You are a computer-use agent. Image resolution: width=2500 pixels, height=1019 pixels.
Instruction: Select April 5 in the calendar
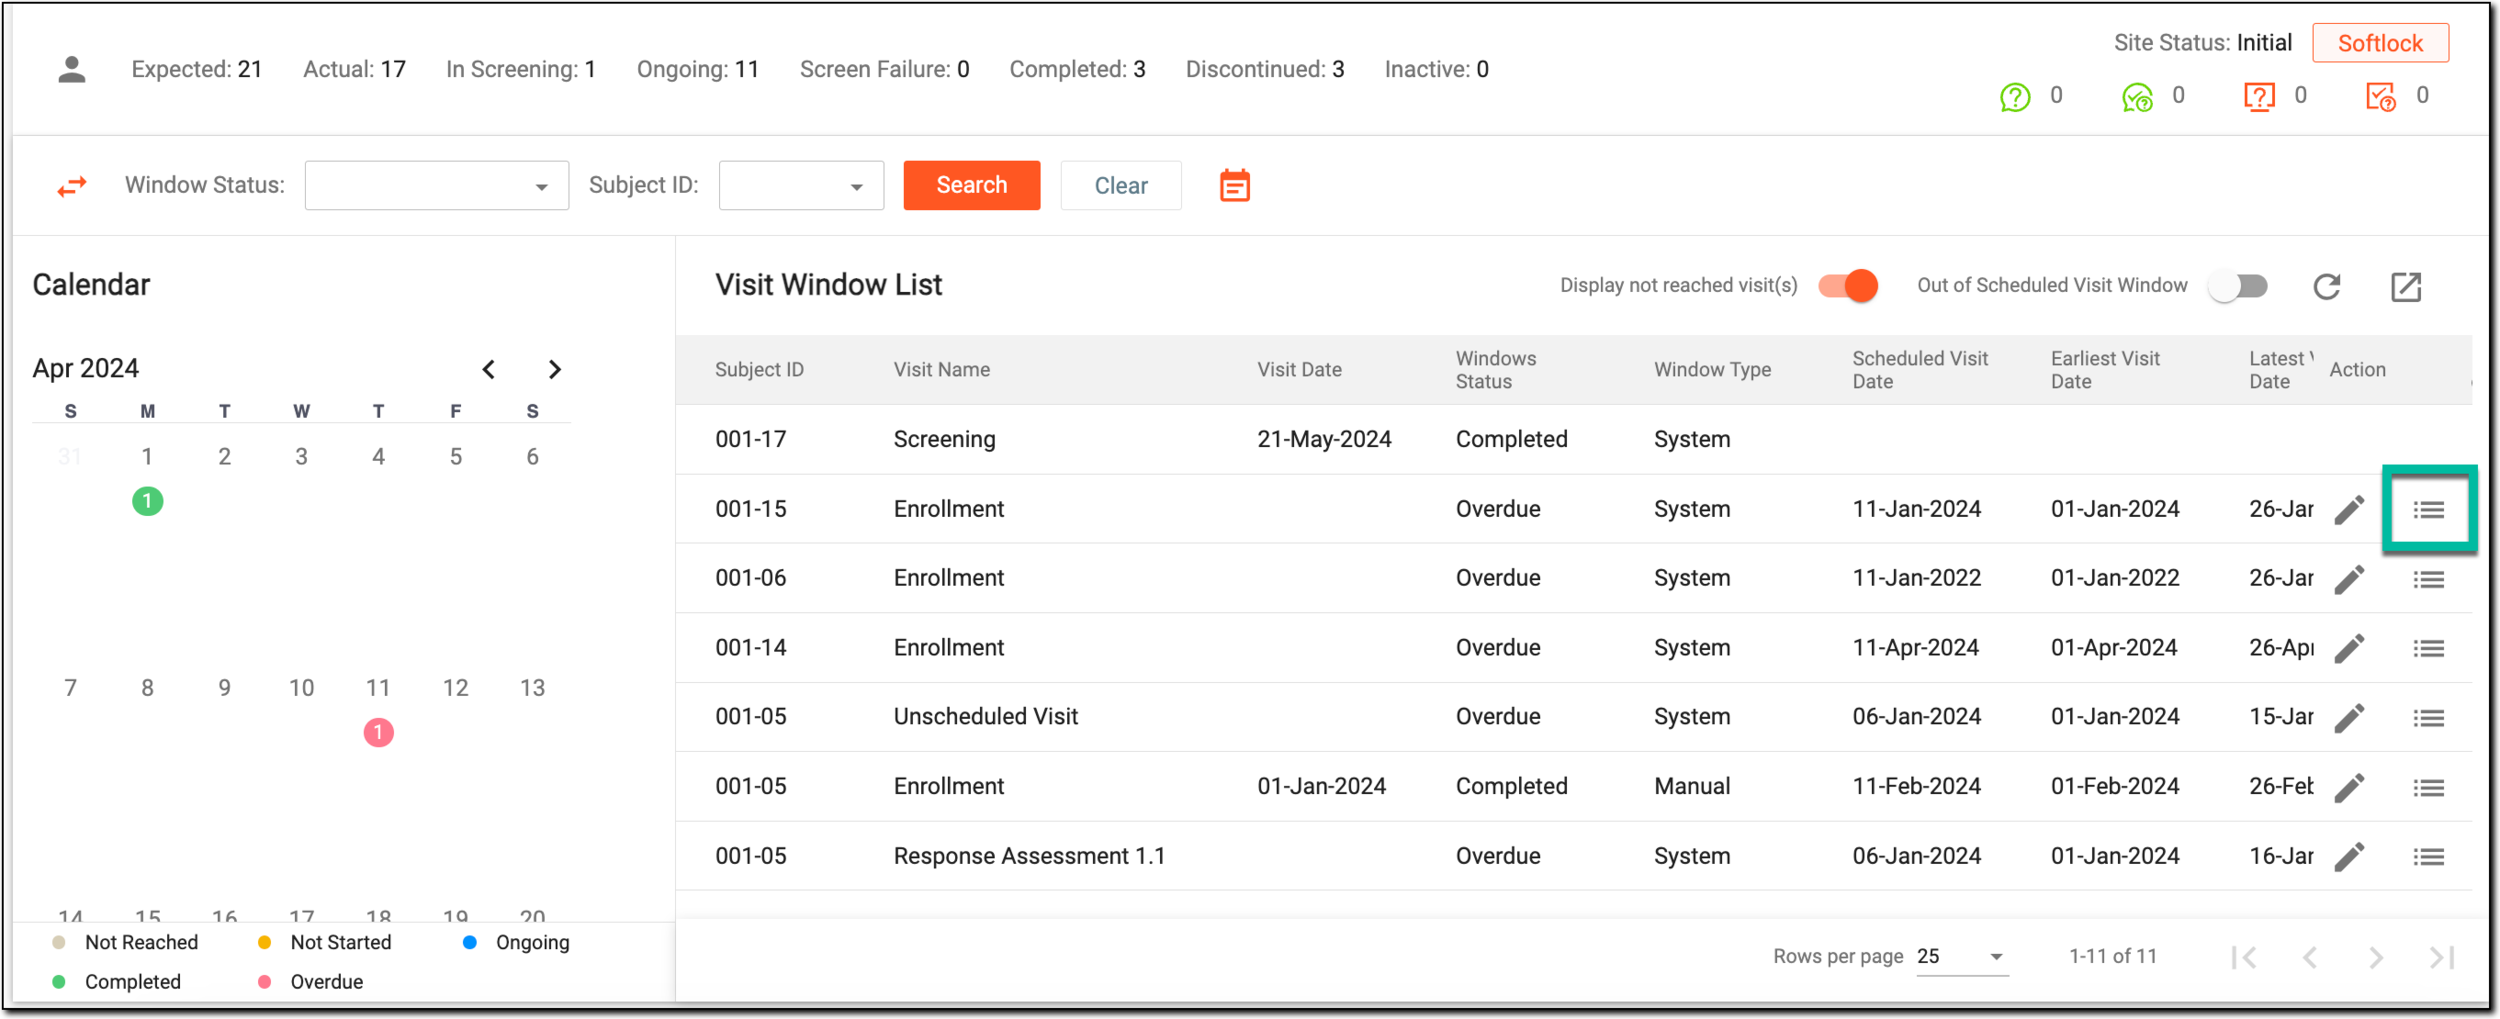coord(455,457)
